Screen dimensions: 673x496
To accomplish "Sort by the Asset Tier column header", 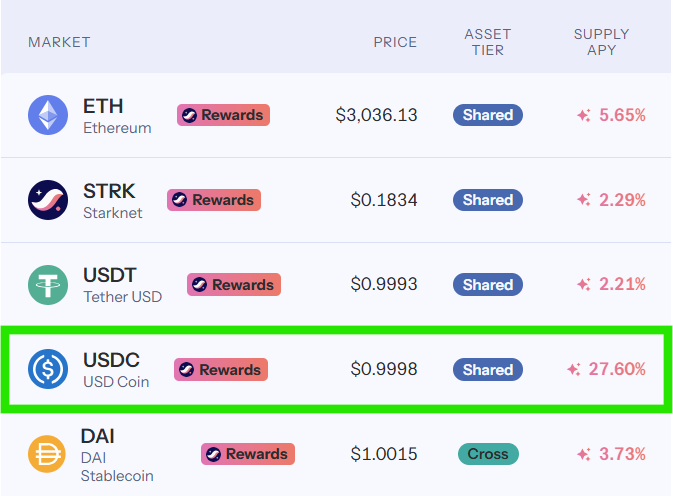I will tap(488, 42).
